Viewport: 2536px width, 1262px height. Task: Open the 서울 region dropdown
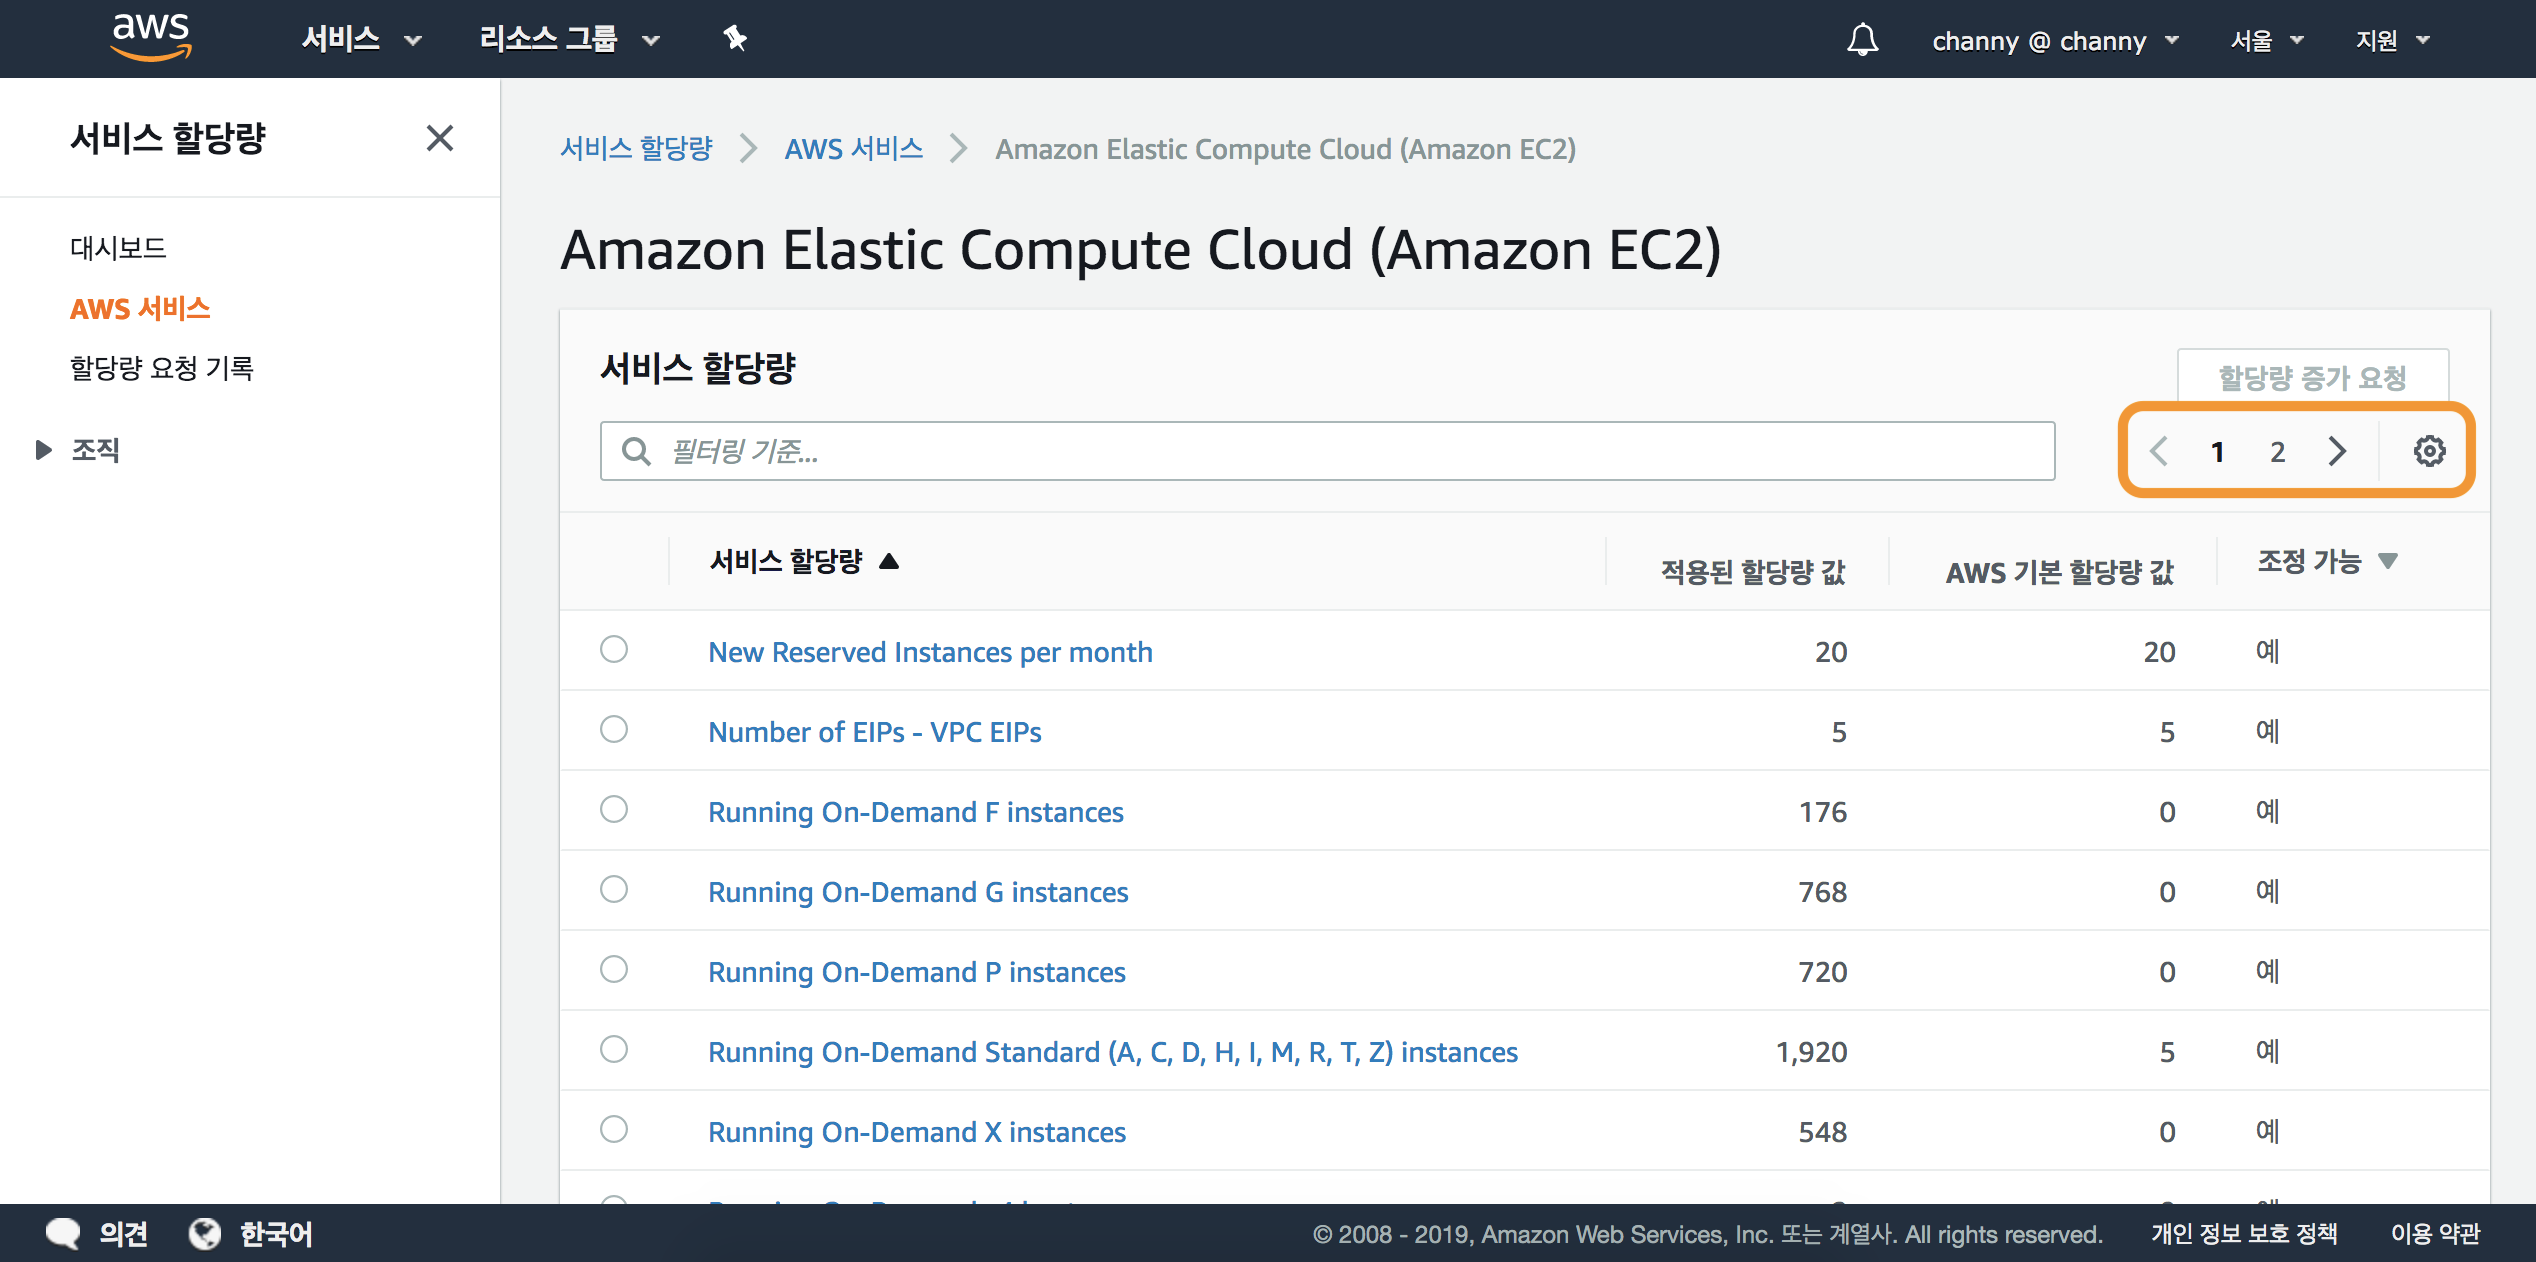(2267, 41)
